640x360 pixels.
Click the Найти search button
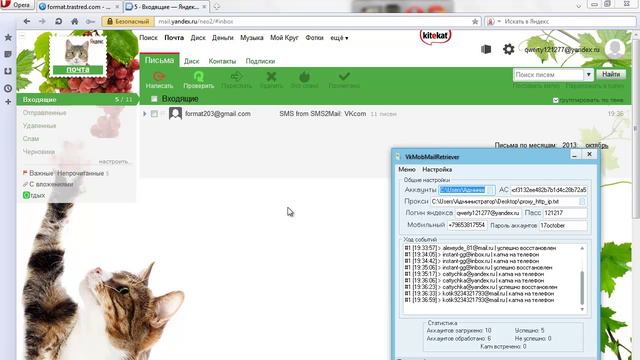tap(611, 74)
